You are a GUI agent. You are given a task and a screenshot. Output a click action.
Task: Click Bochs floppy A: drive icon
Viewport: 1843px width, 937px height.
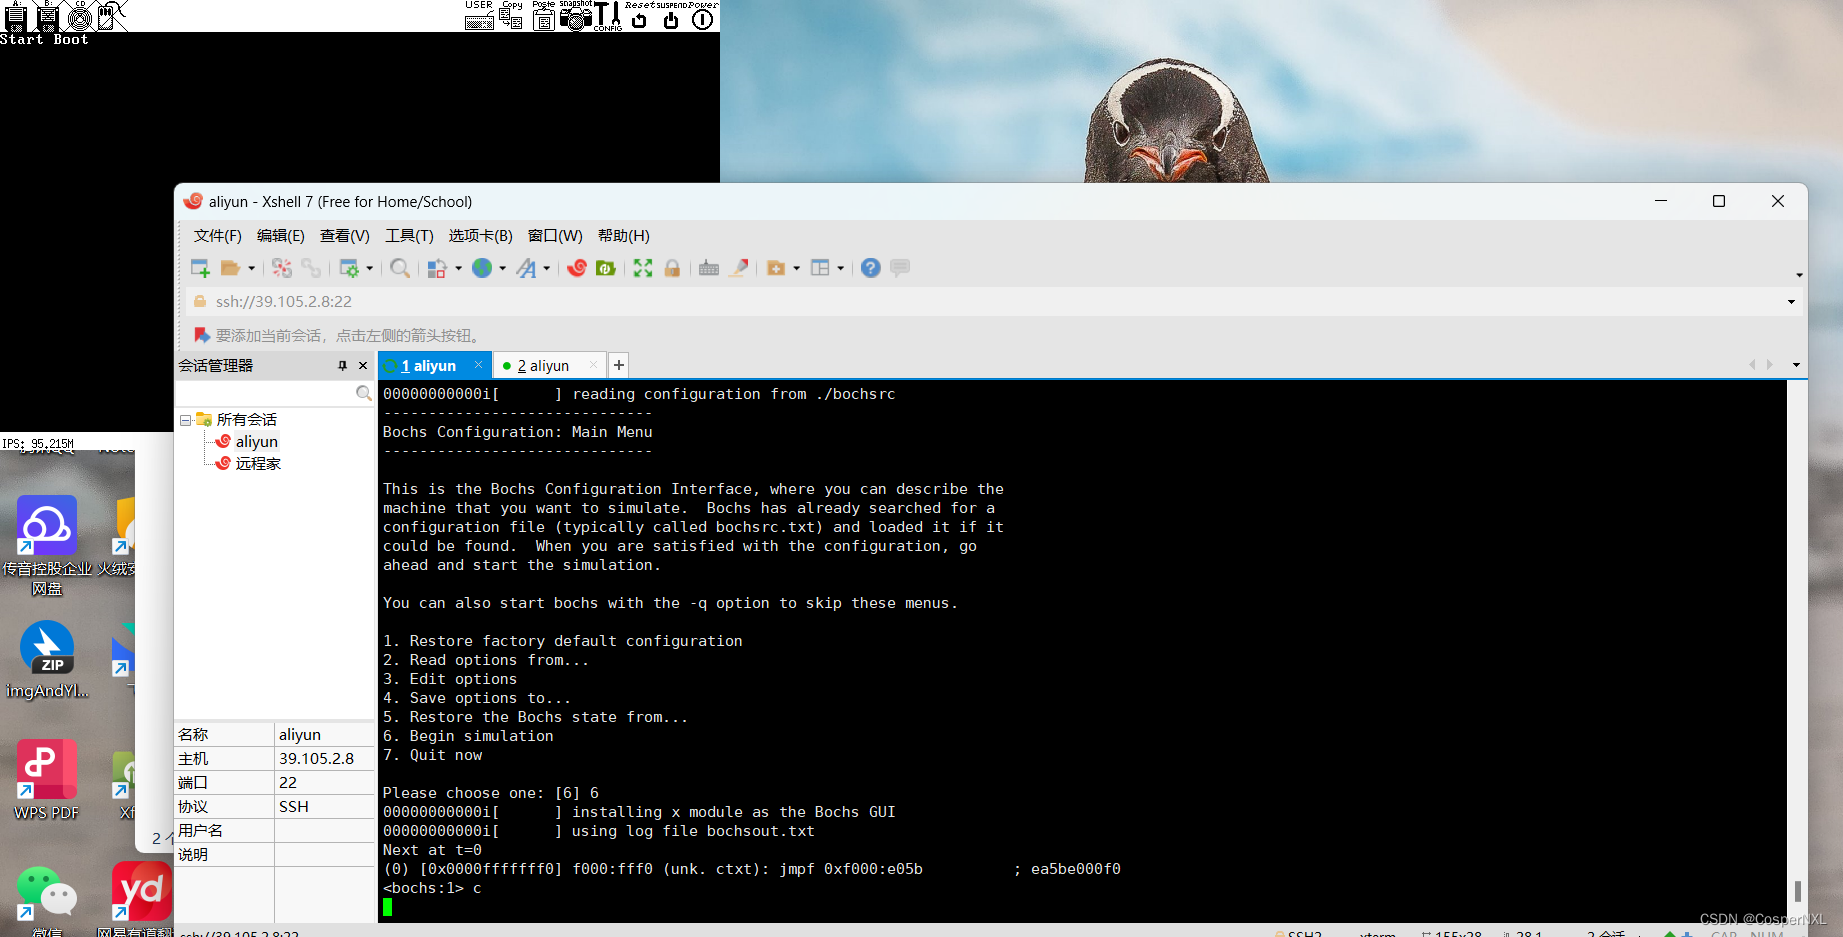tap(16, 16)
